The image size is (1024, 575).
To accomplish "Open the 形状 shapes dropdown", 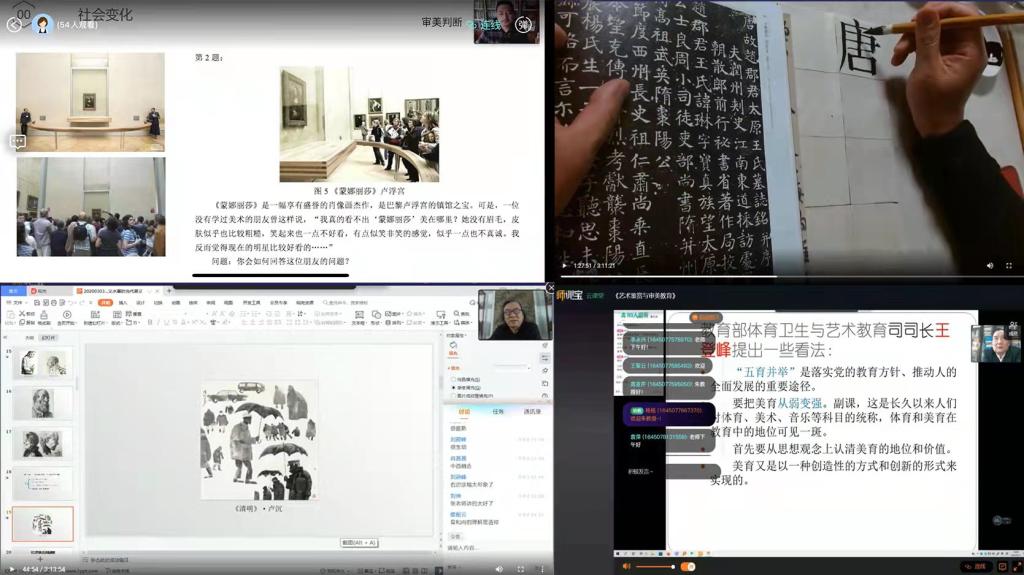I will click(376, 318).
